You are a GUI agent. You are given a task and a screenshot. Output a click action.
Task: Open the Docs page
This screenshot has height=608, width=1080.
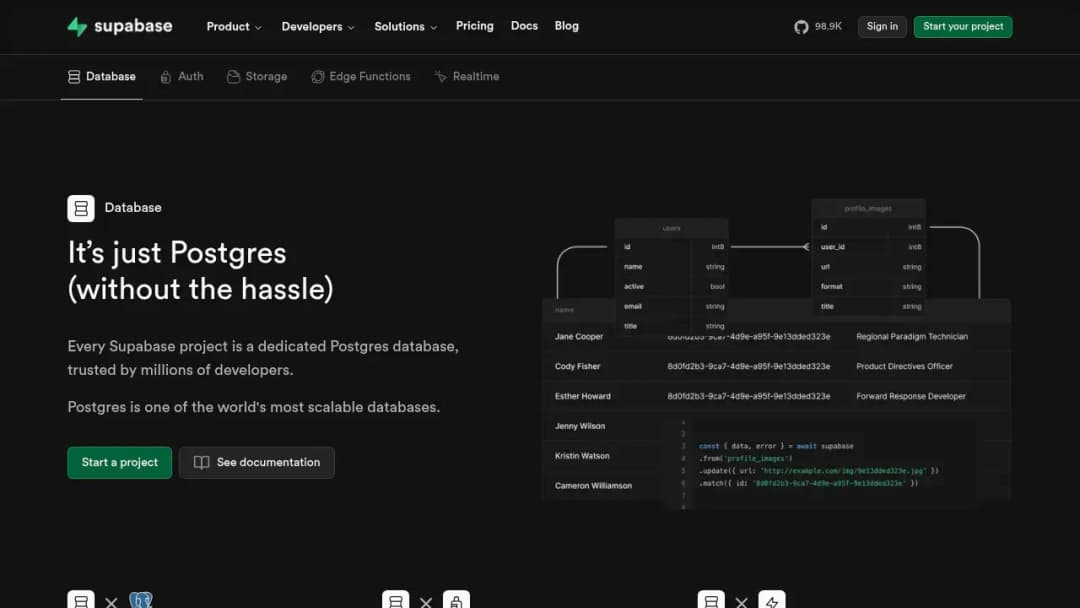tap(524, 26)
